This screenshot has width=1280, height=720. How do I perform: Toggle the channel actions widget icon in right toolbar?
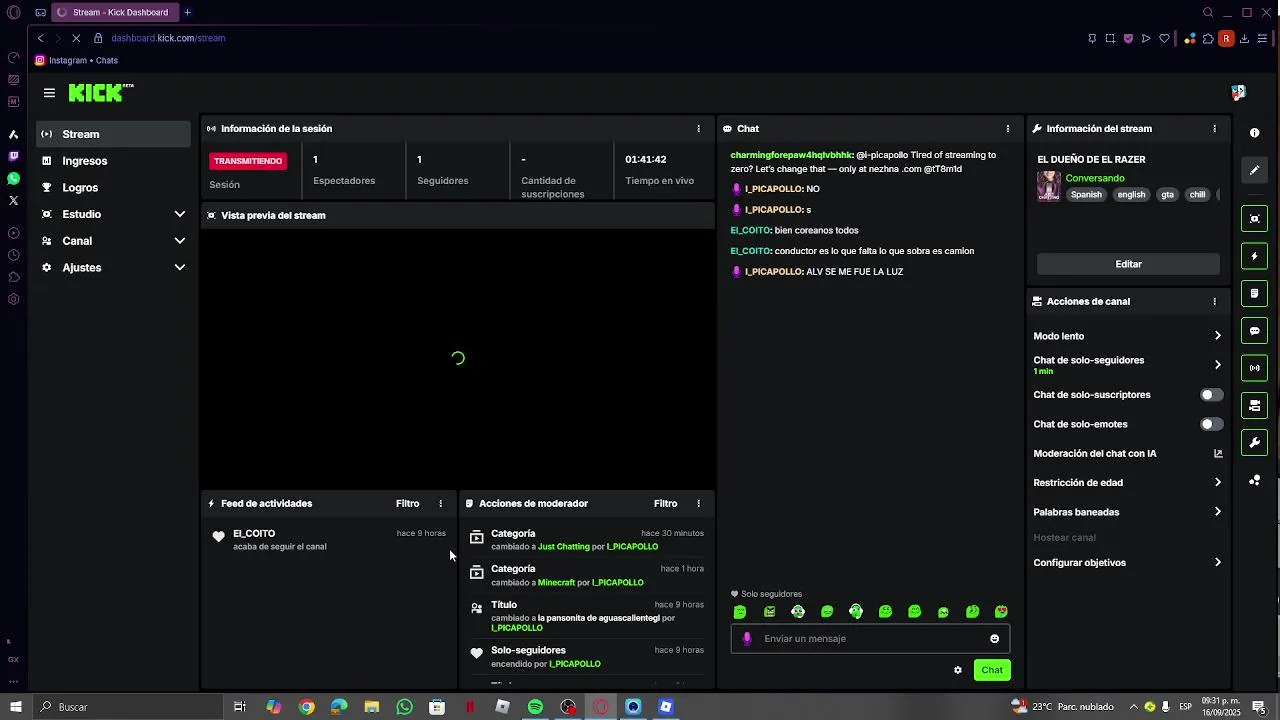[1254, 405]
